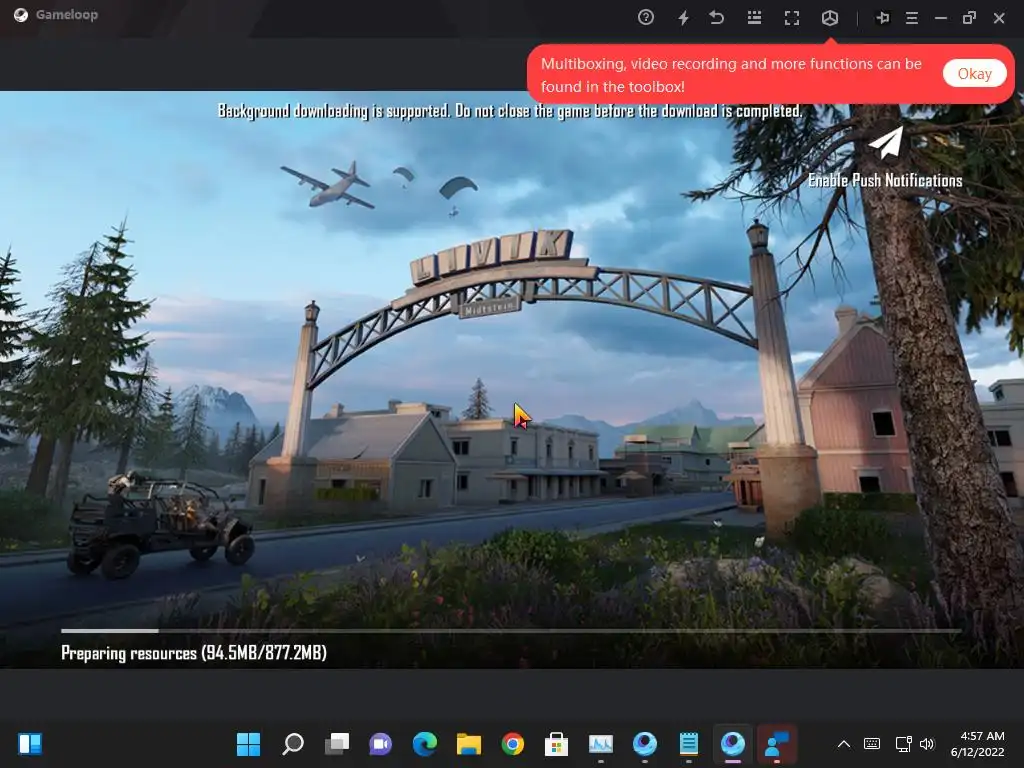Viewport: 1024px width, 768px height.
Task: Open the Windows widgets panel
Action: tap(30, 744)
